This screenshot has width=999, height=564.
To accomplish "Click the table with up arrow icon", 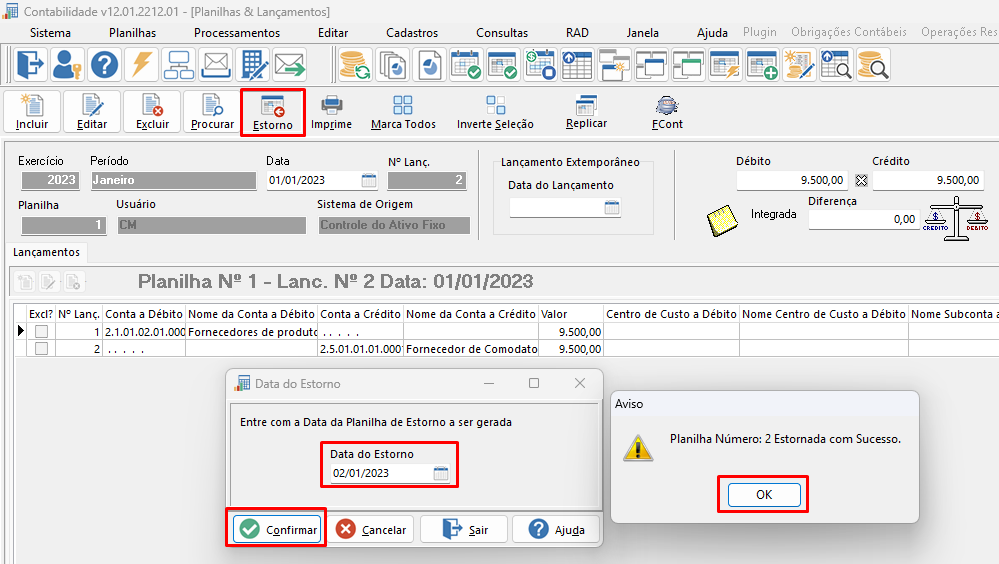I will point(577,64).
